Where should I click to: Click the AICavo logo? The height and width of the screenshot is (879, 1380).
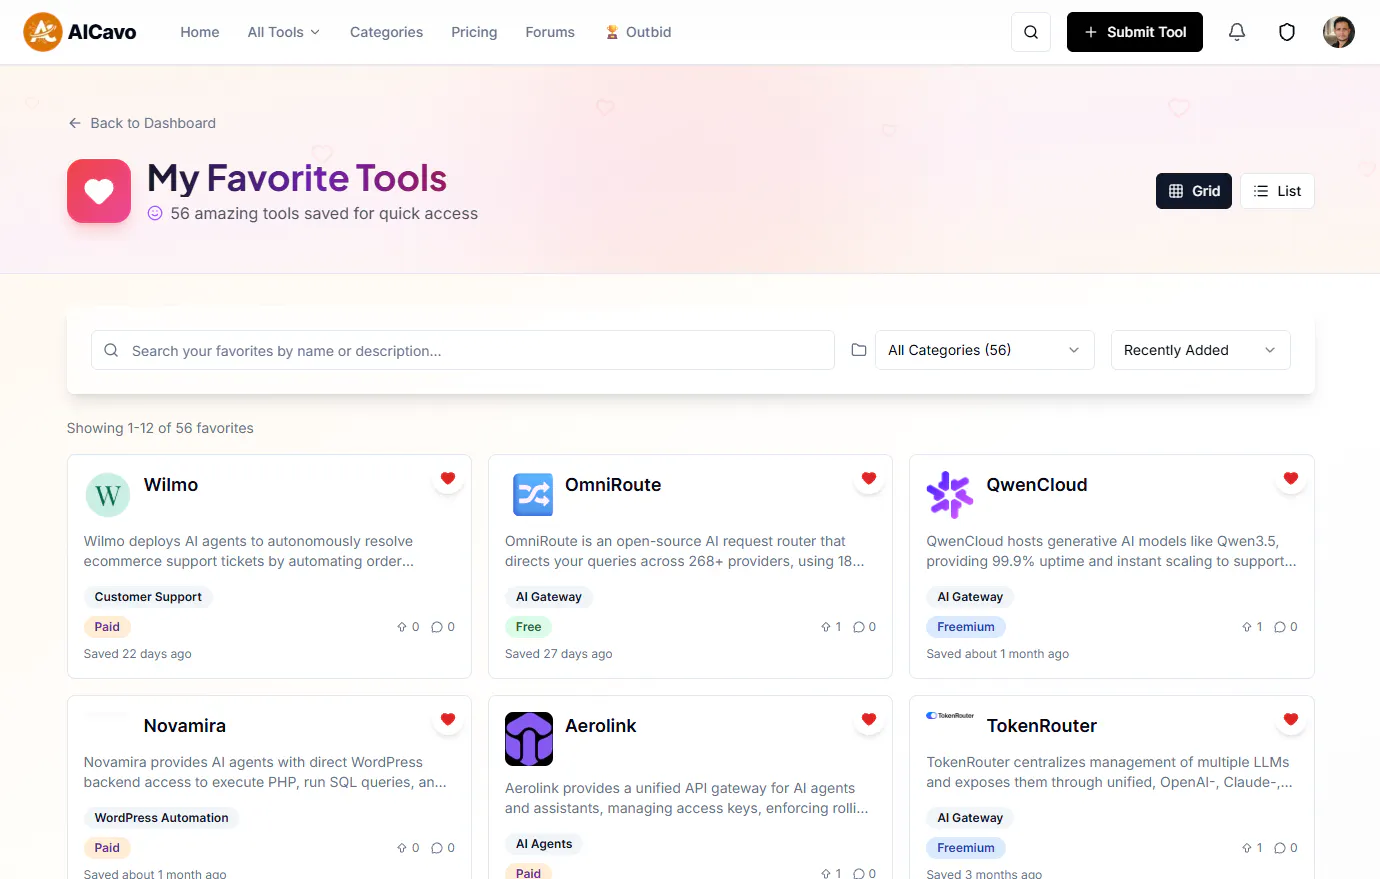point(80,32)
